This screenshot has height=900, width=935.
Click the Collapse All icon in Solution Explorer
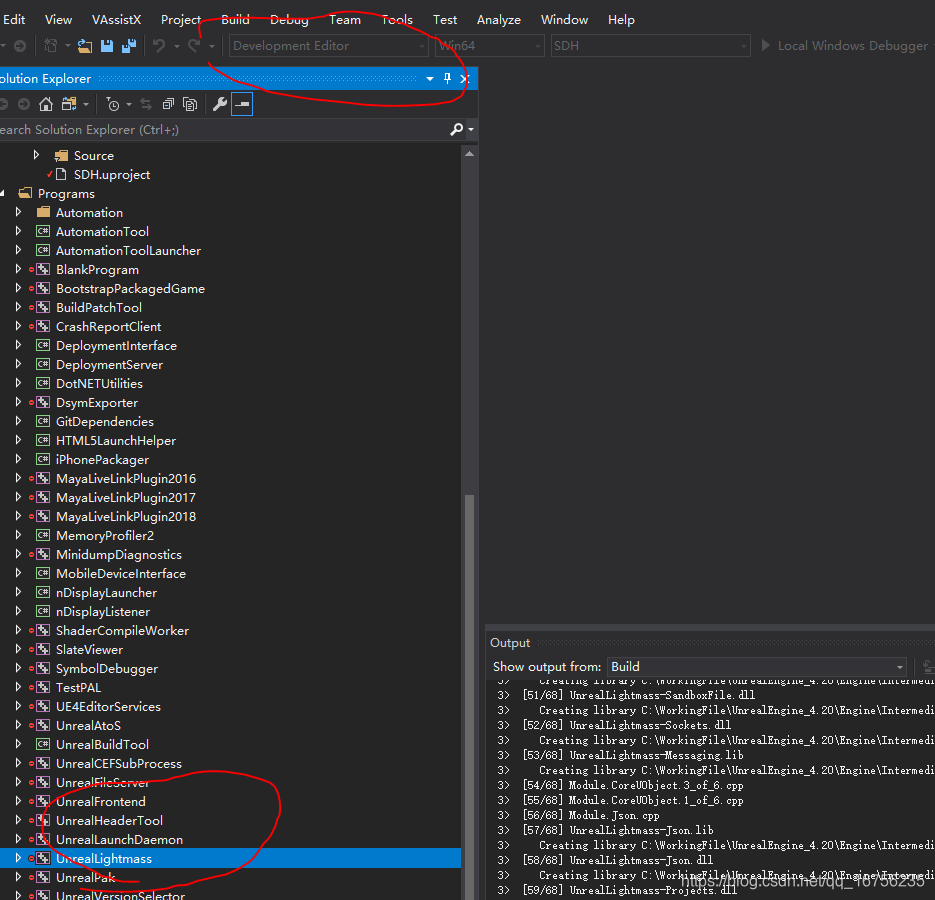tap(168, 104)
